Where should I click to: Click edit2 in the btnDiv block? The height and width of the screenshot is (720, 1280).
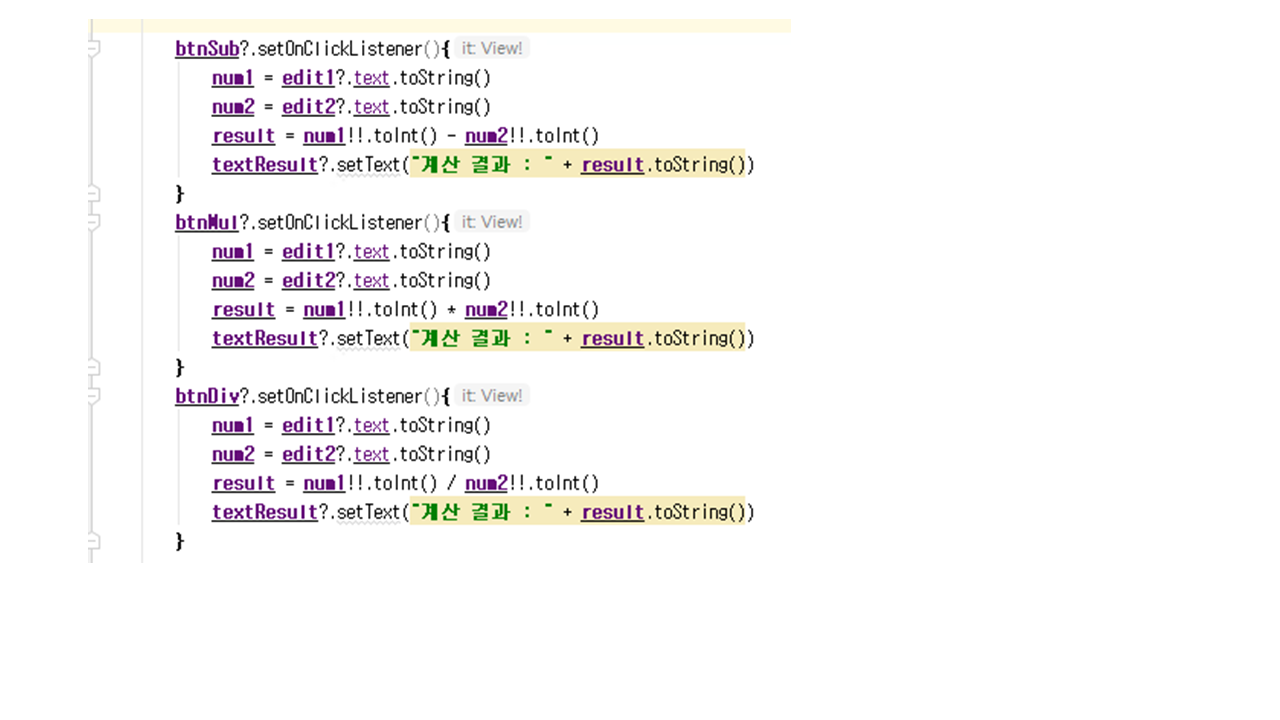click(307, 455)
